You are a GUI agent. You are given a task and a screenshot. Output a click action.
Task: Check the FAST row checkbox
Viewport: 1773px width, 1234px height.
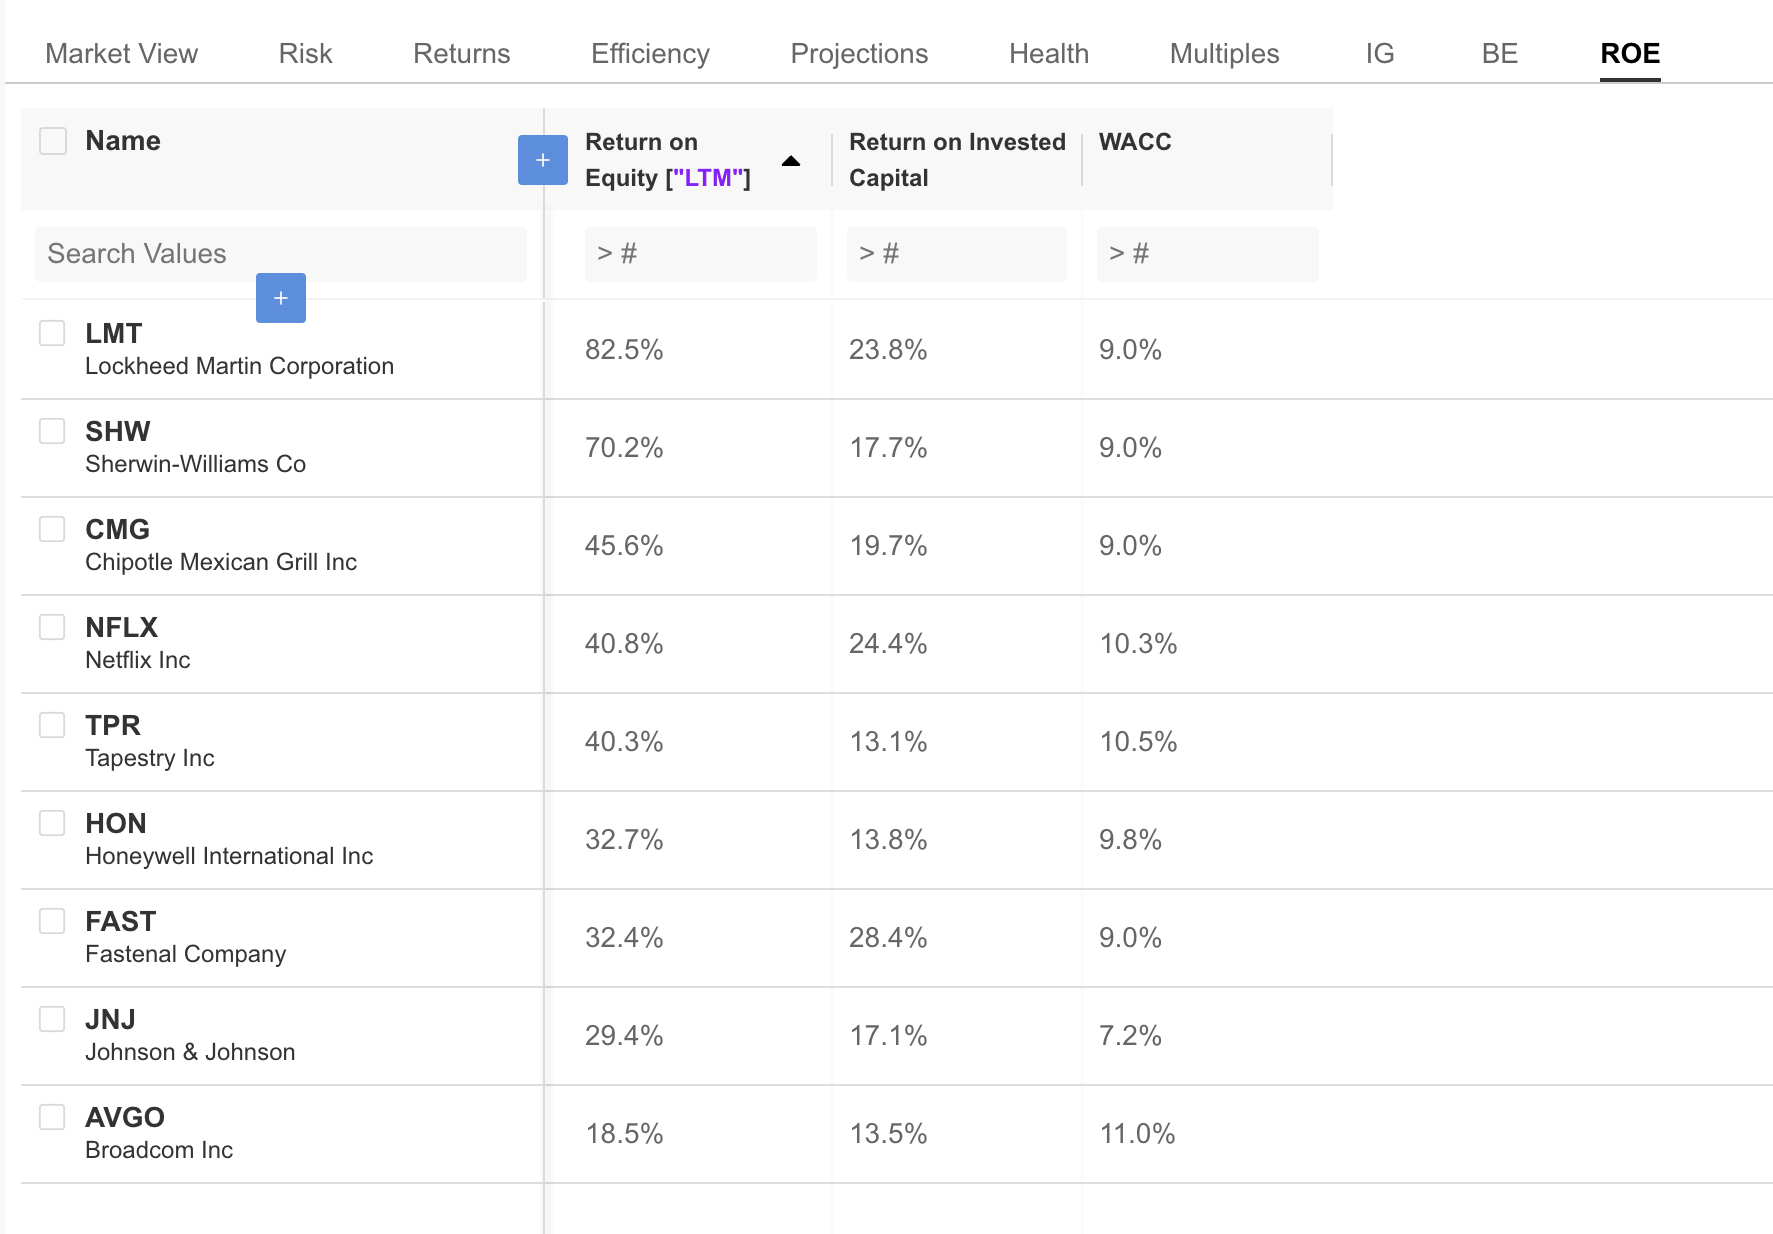coord(52,921)
